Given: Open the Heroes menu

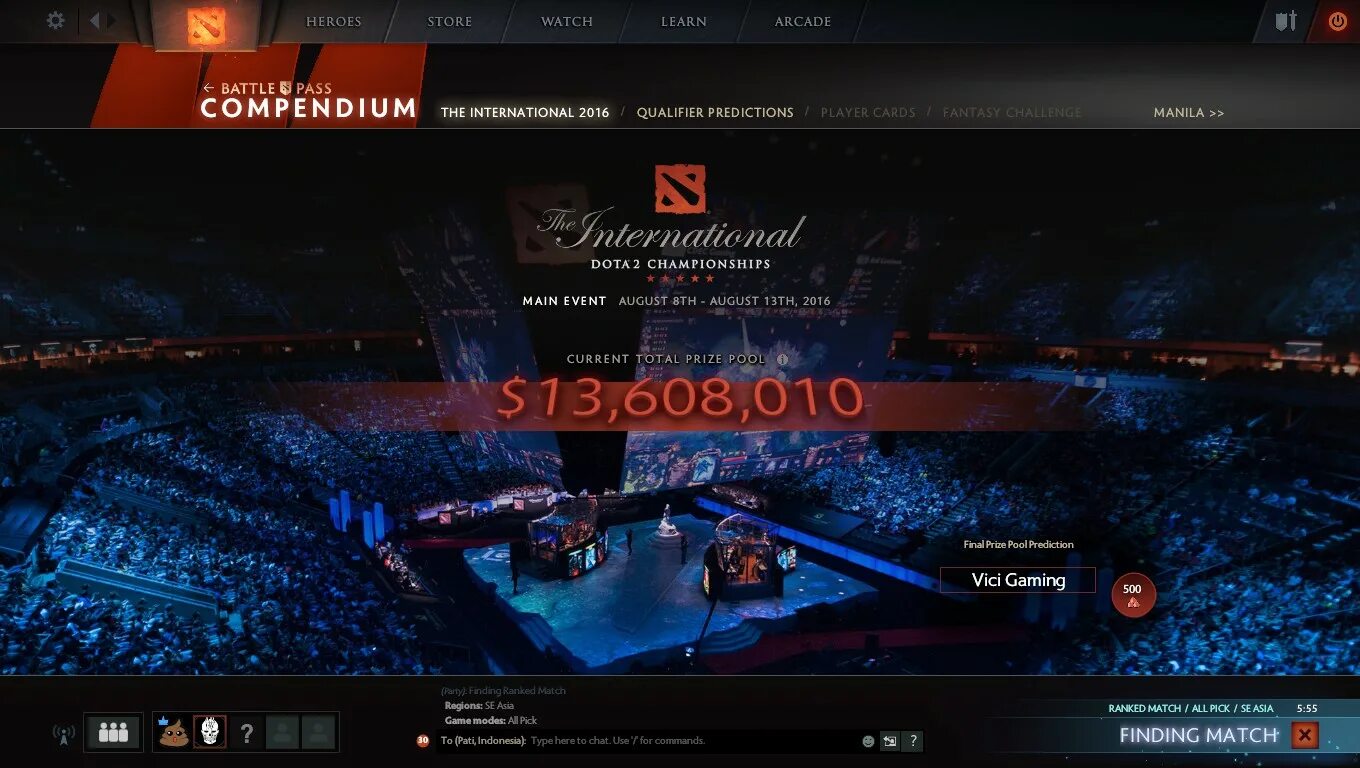Looking at the screenshot, I should tap(334, 21).
